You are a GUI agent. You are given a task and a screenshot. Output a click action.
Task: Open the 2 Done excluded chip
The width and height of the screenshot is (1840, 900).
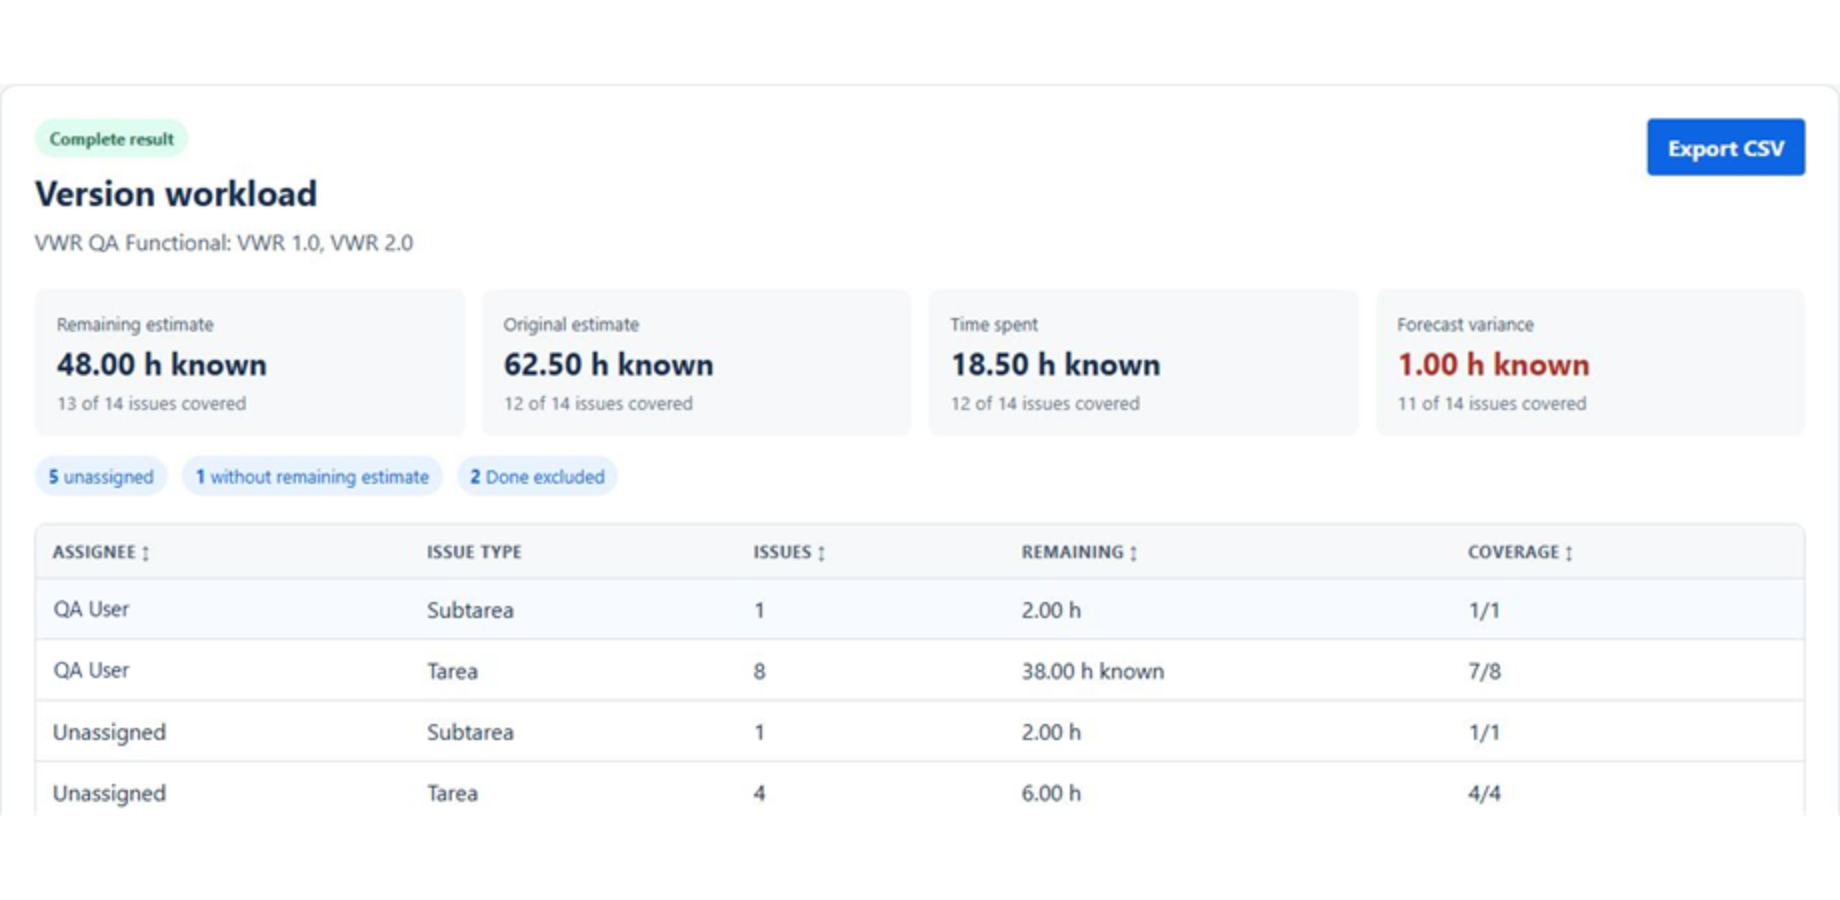[538, 477]
